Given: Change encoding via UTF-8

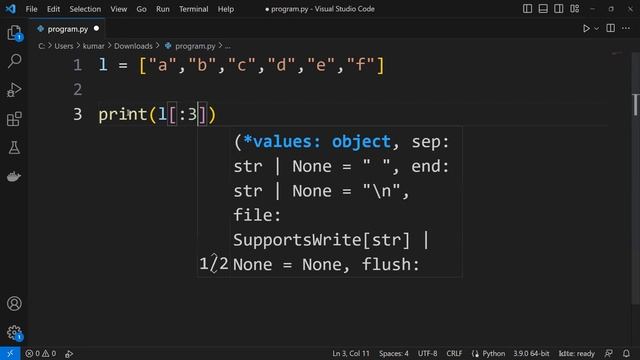Looking at the screenshot, I should 427,353.
